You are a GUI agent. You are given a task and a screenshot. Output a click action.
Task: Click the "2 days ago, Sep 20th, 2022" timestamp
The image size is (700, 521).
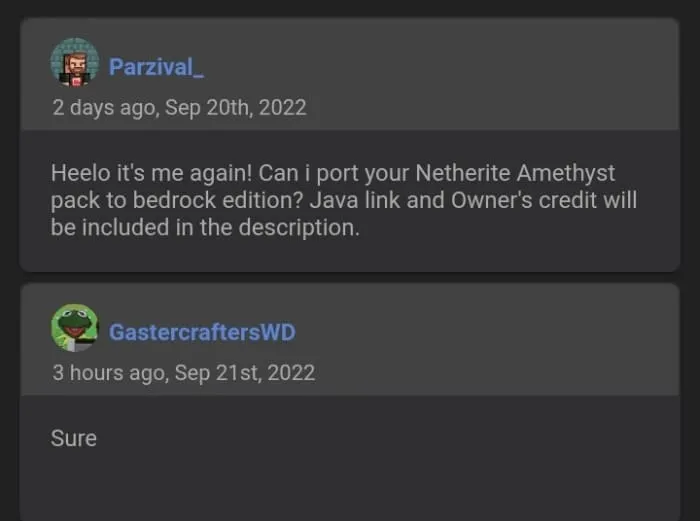tap(179, 108)
